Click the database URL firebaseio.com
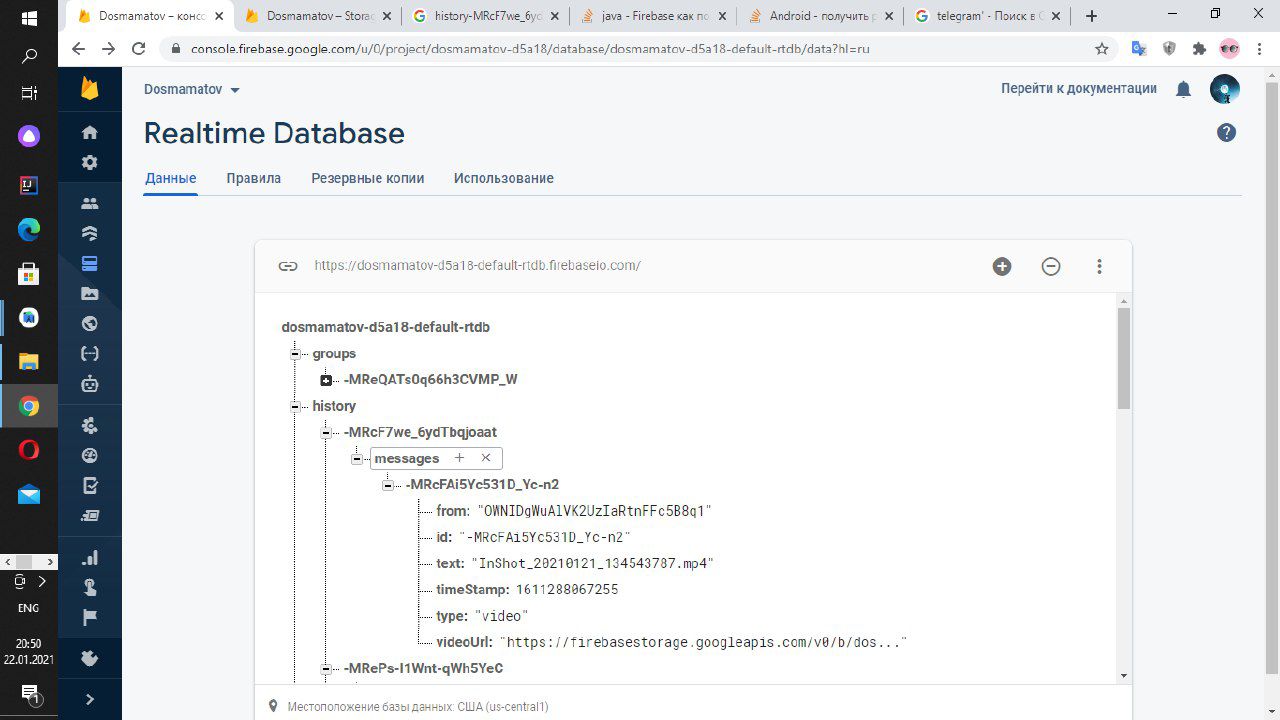Screen dimensions: 1280x720 (x=477, y=266)
